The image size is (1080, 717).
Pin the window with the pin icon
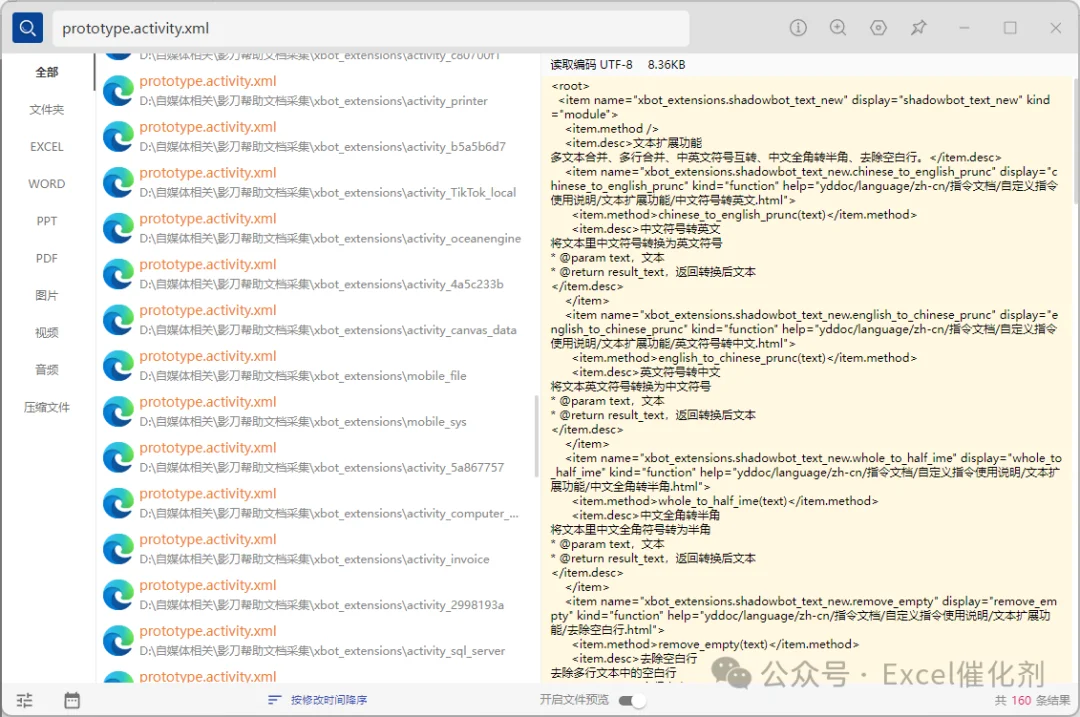(x=919, y=28)
